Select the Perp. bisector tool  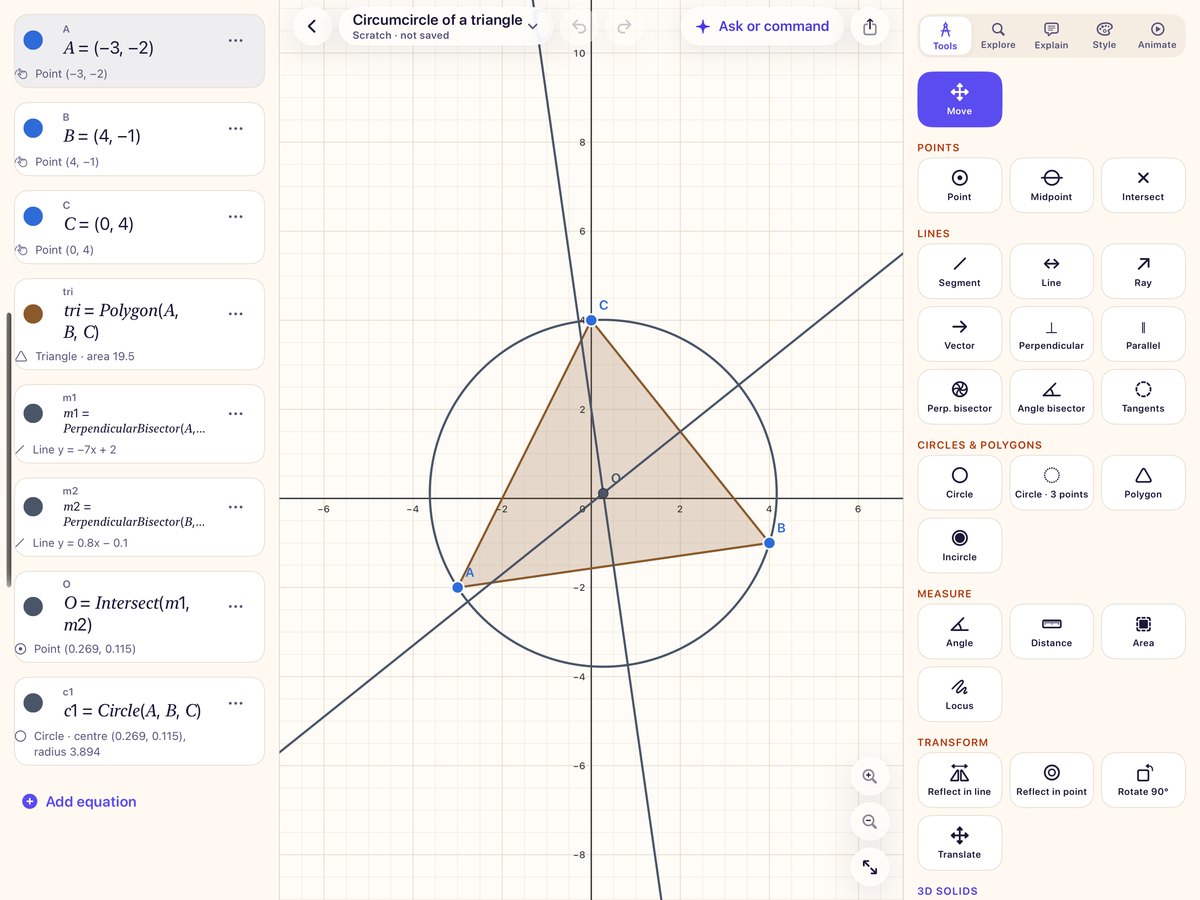959,397
